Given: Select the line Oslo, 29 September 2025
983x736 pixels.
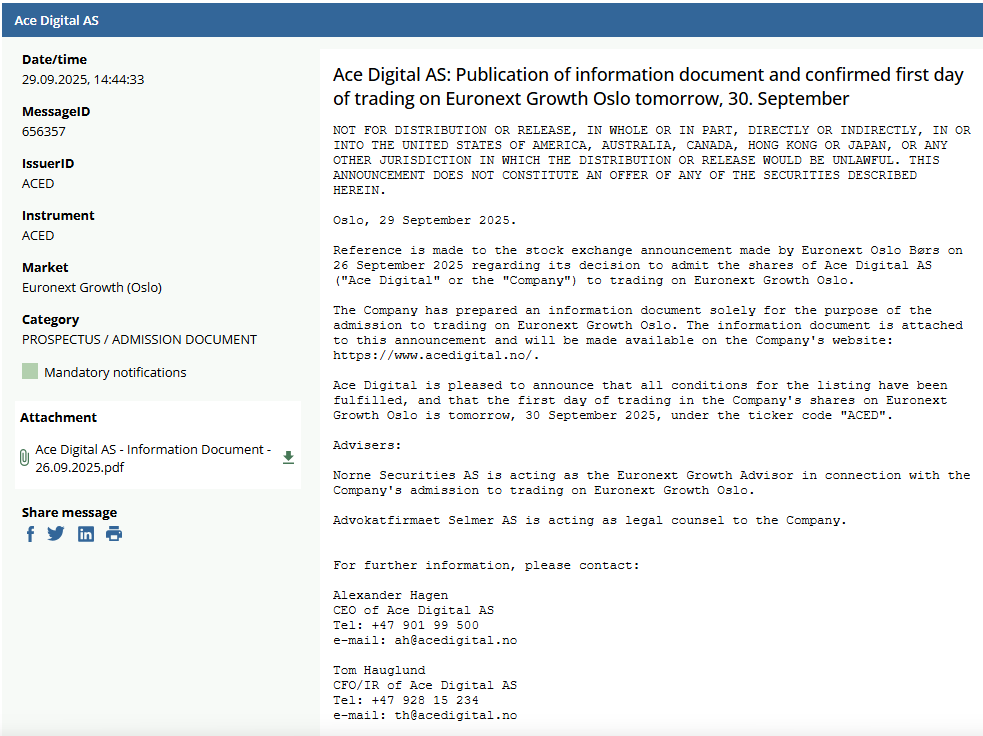Looking at the screenshot, I should 424,221.
